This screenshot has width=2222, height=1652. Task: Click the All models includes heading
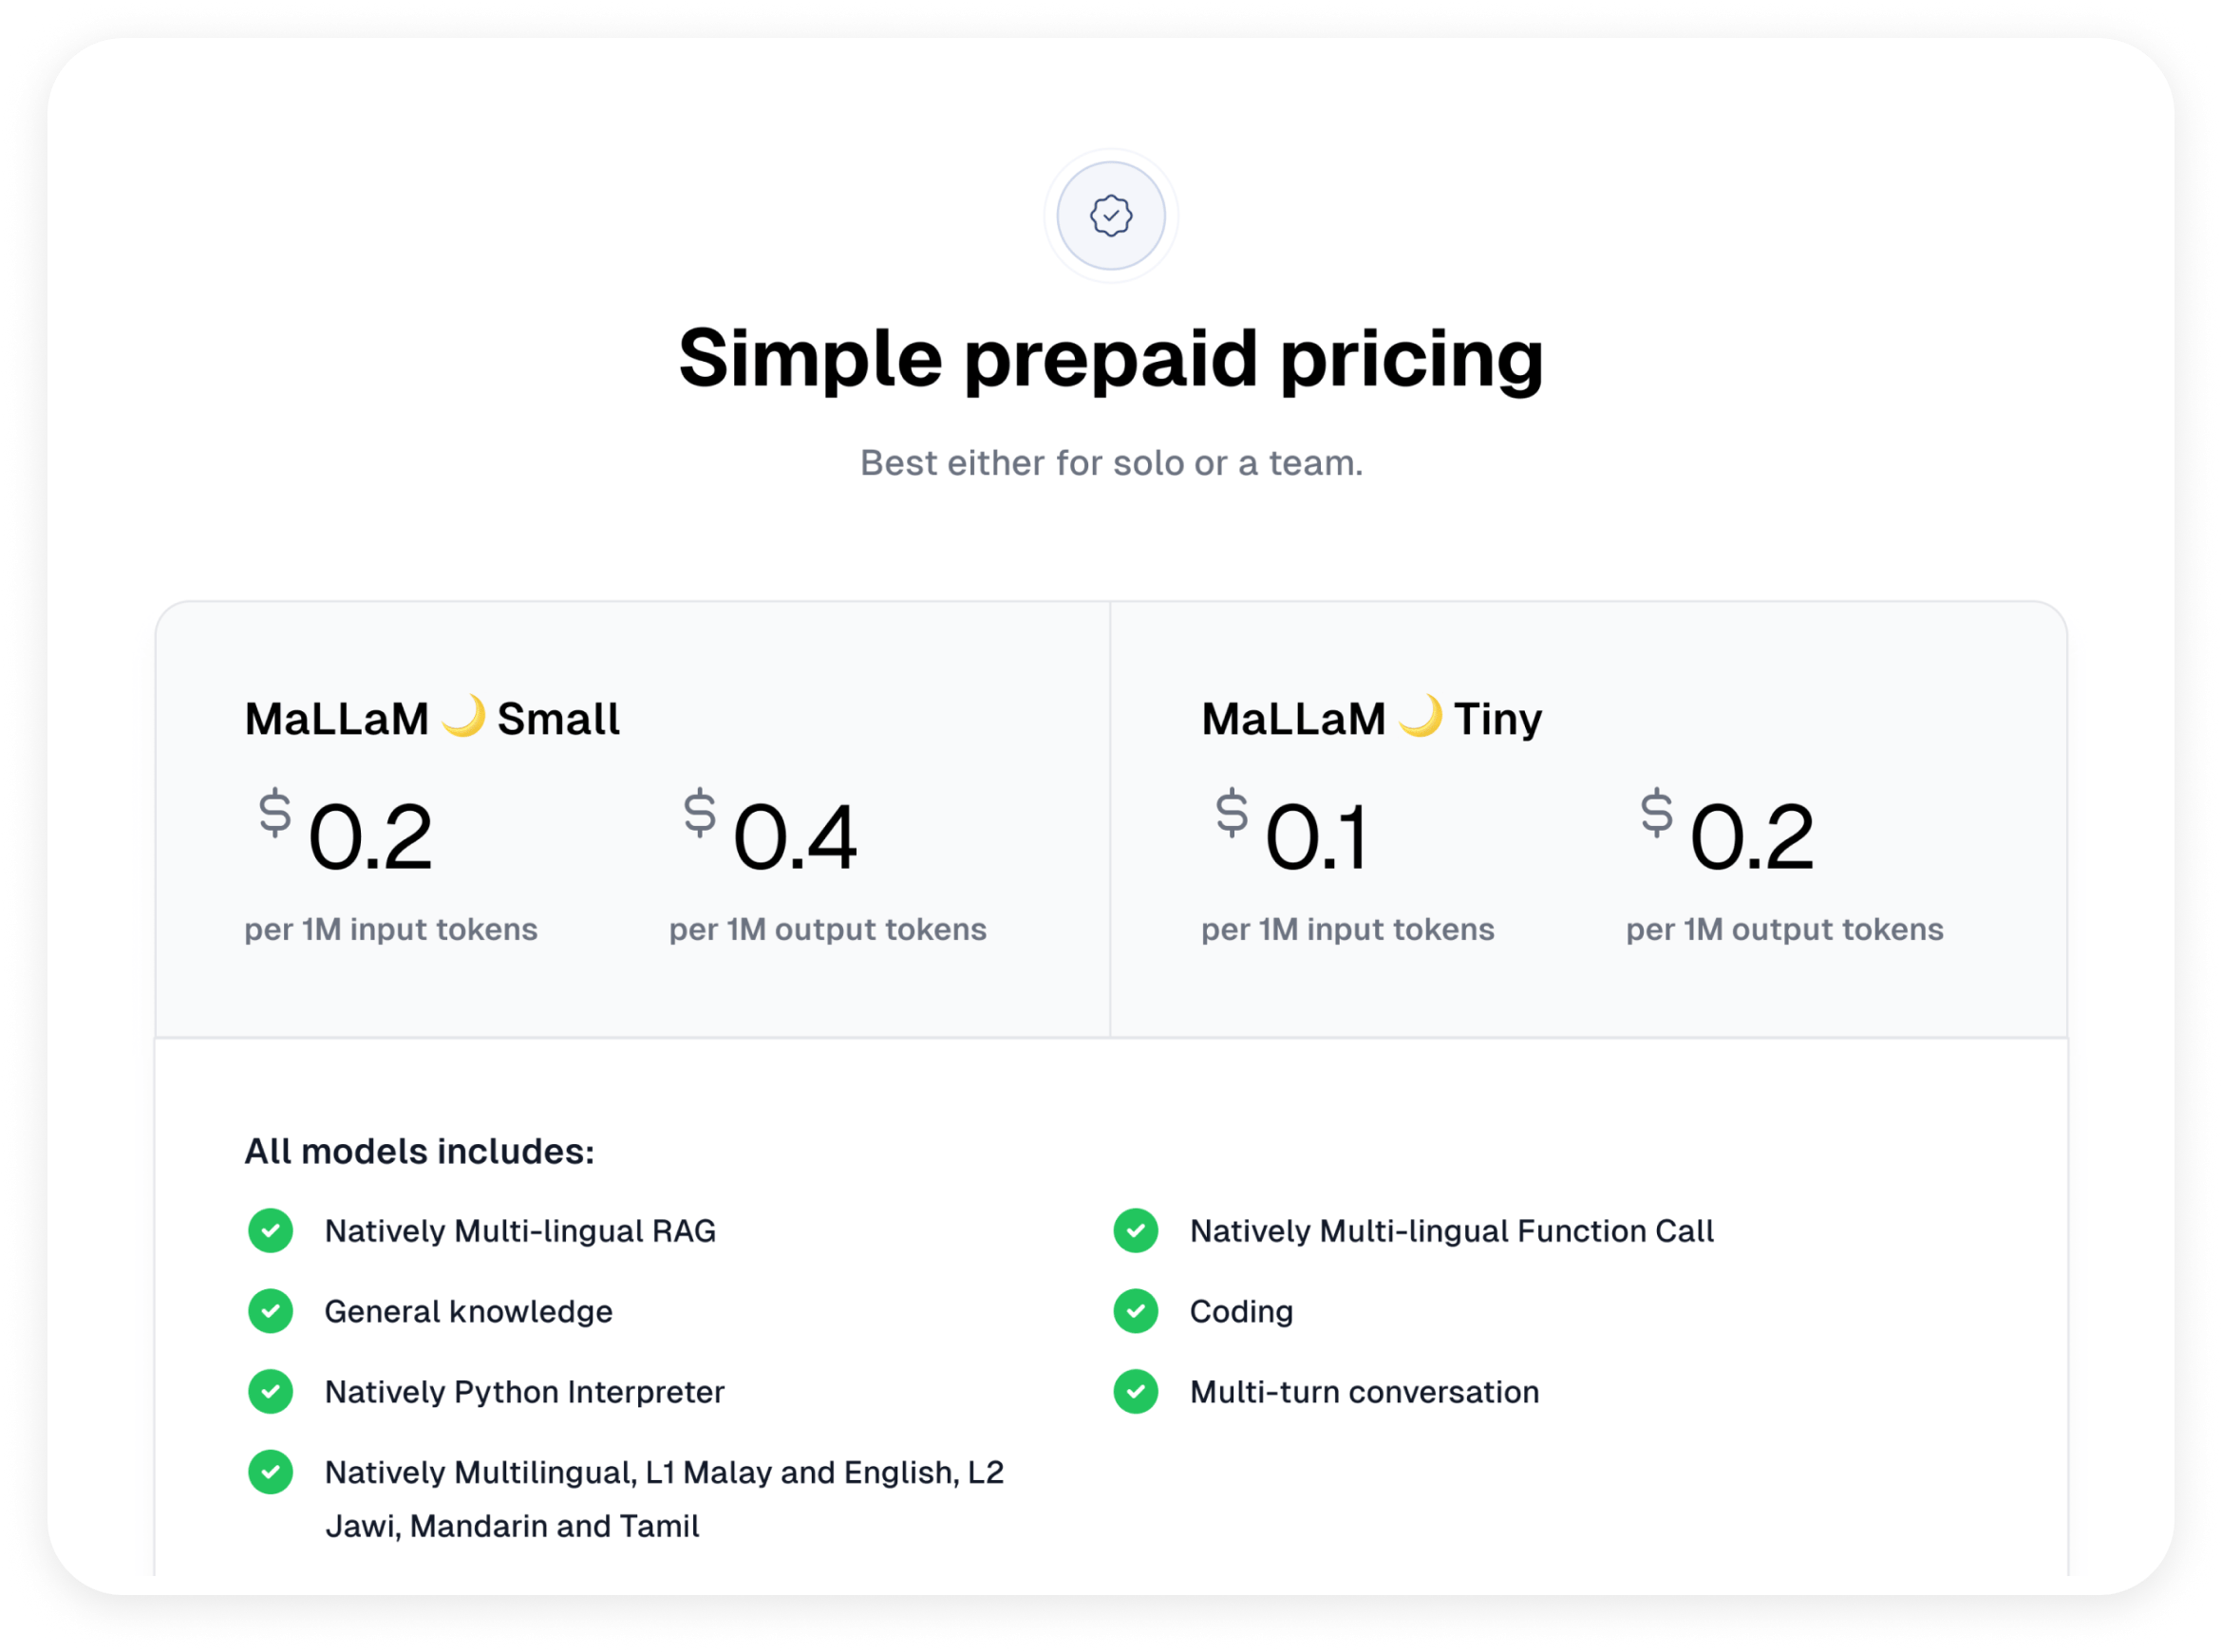[419, 1151]
